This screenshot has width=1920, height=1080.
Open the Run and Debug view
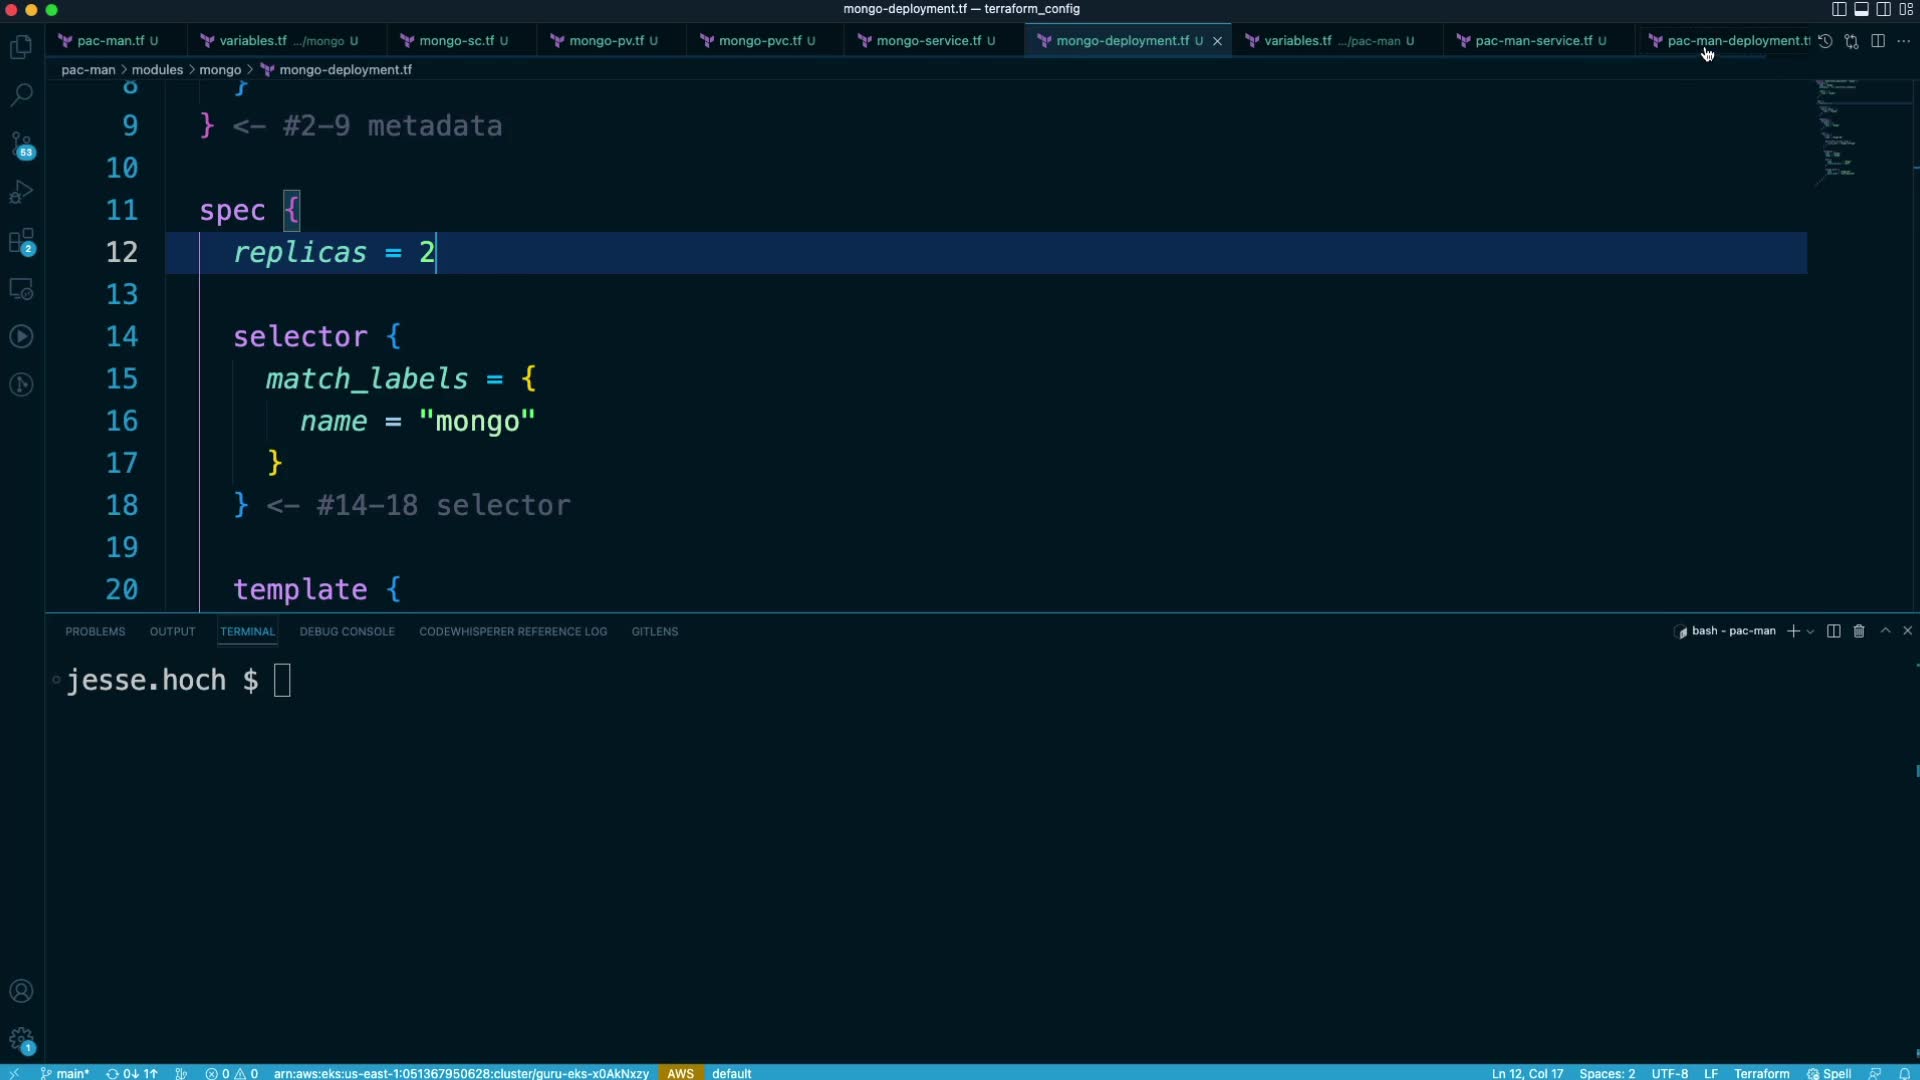point(21,192)
